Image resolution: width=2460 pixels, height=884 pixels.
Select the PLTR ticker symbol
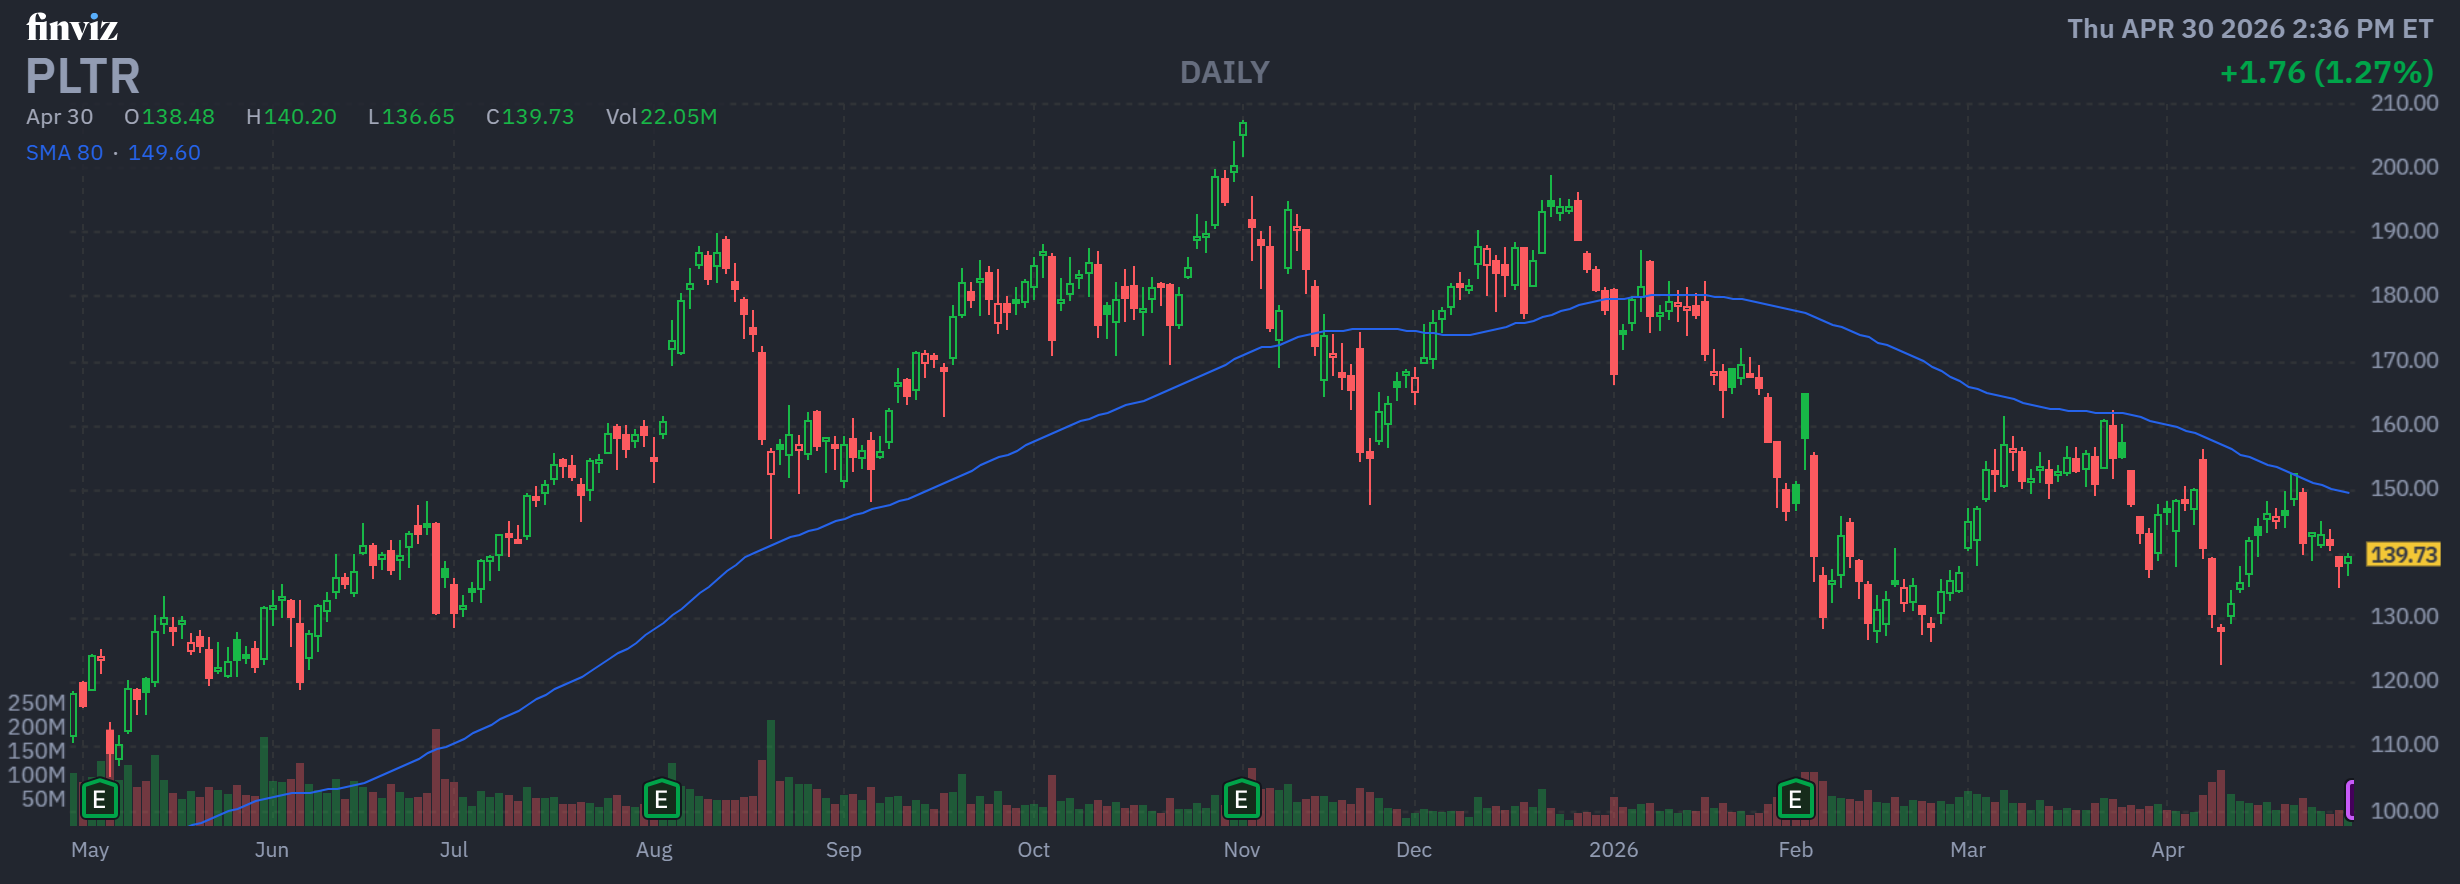[x=83, y=76]
